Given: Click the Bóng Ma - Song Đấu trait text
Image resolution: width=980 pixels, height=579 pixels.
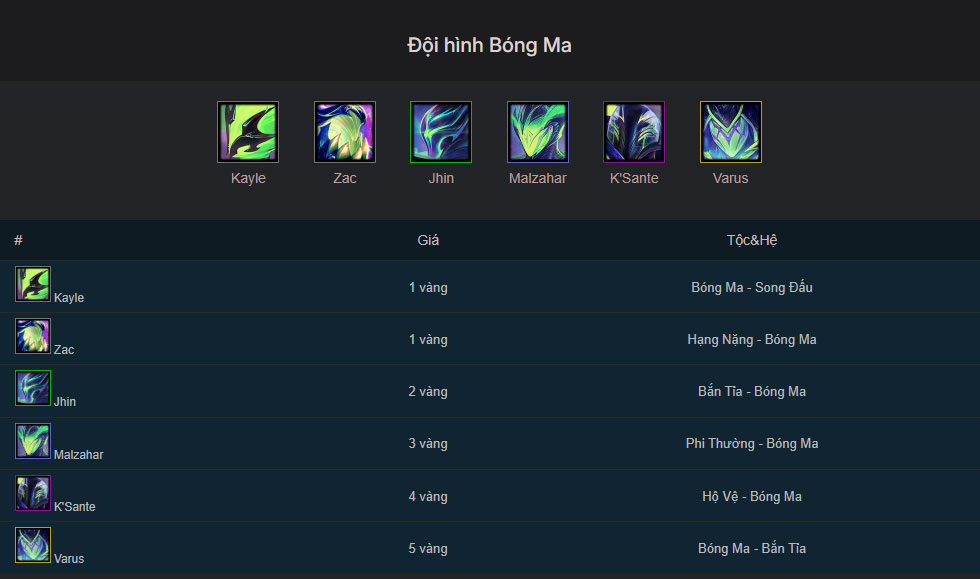Looking at the screenshot, I should tap(752, 288).
